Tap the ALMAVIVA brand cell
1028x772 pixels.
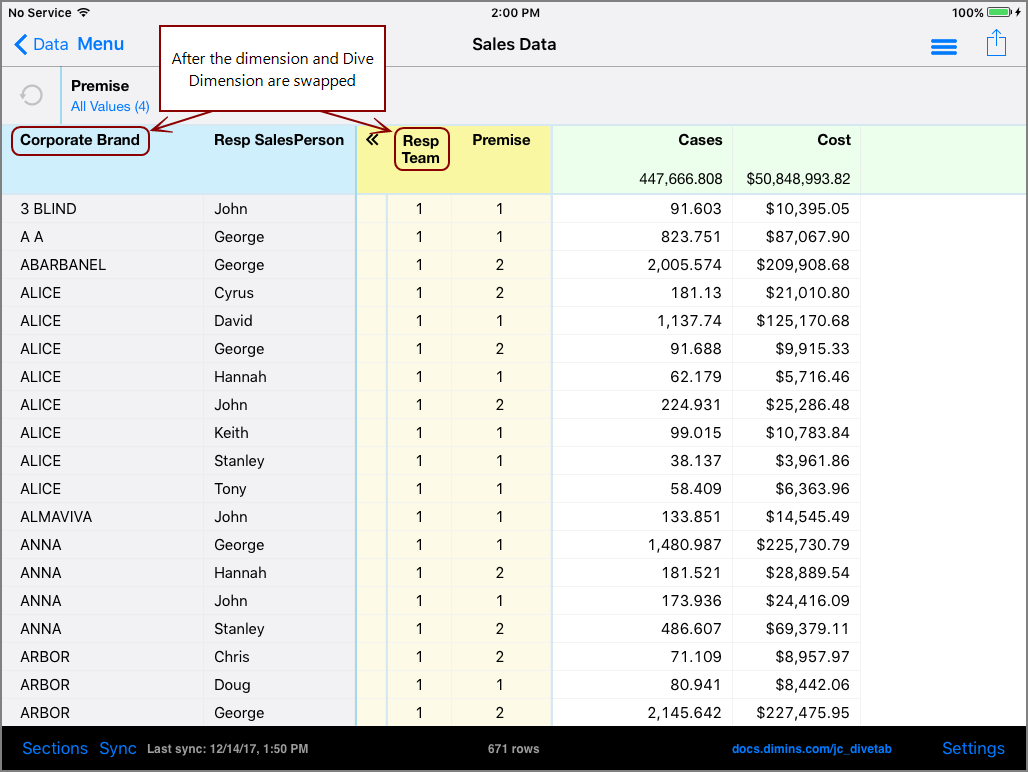pyautogui.click(x=58, y=517)
